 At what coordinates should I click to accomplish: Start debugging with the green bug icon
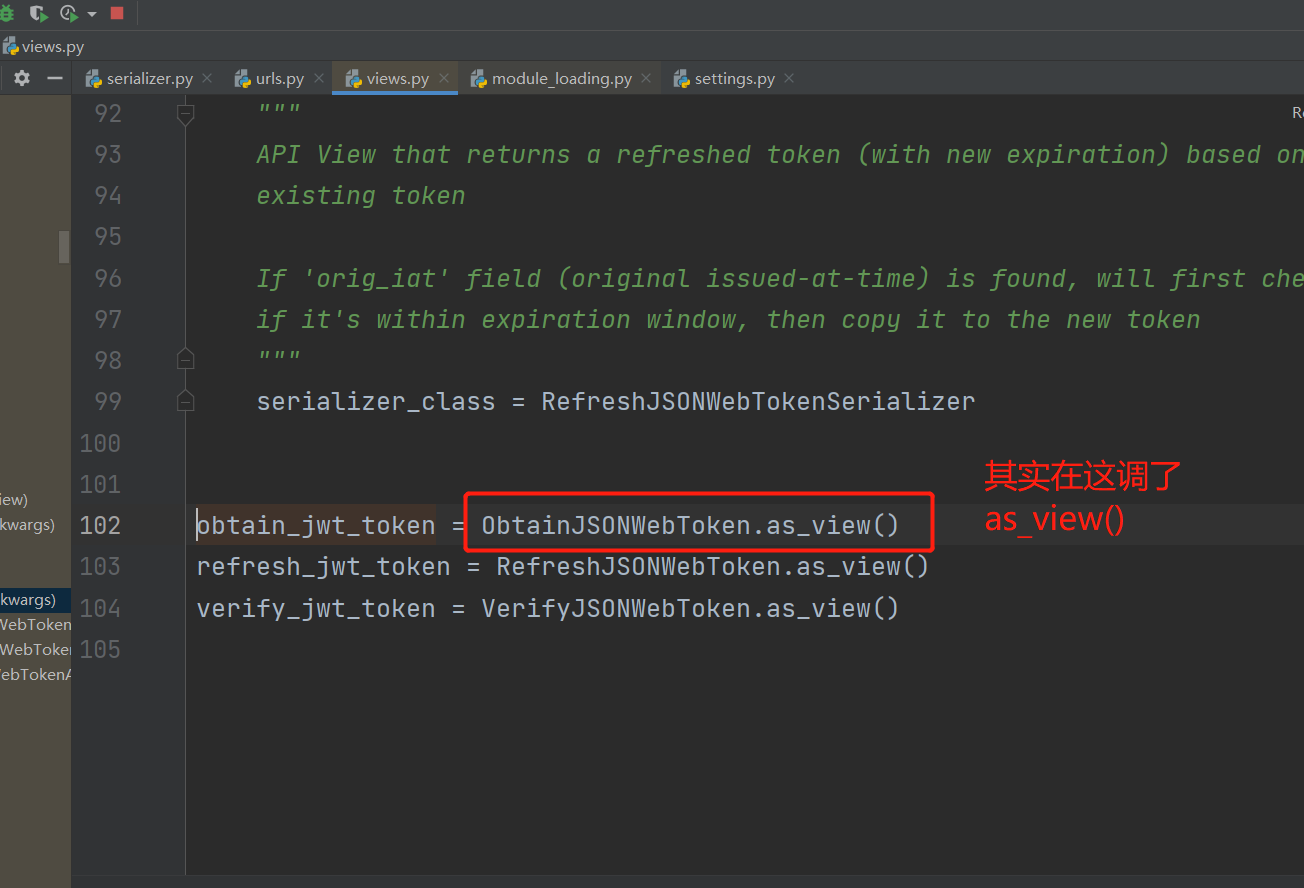pos(8,13)
